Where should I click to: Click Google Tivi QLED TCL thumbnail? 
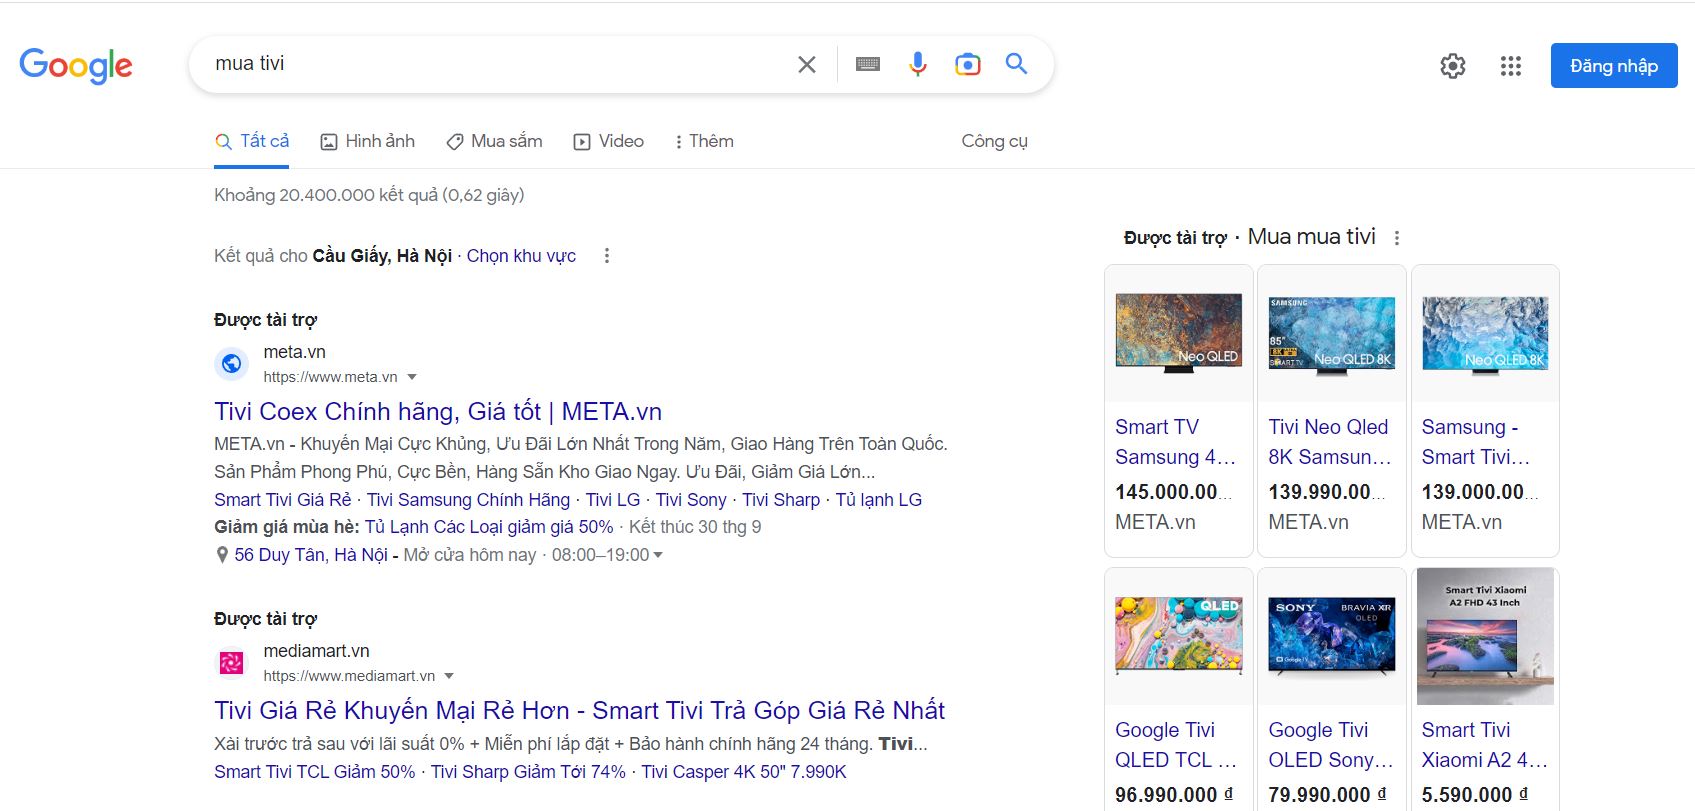point(1179,635)
